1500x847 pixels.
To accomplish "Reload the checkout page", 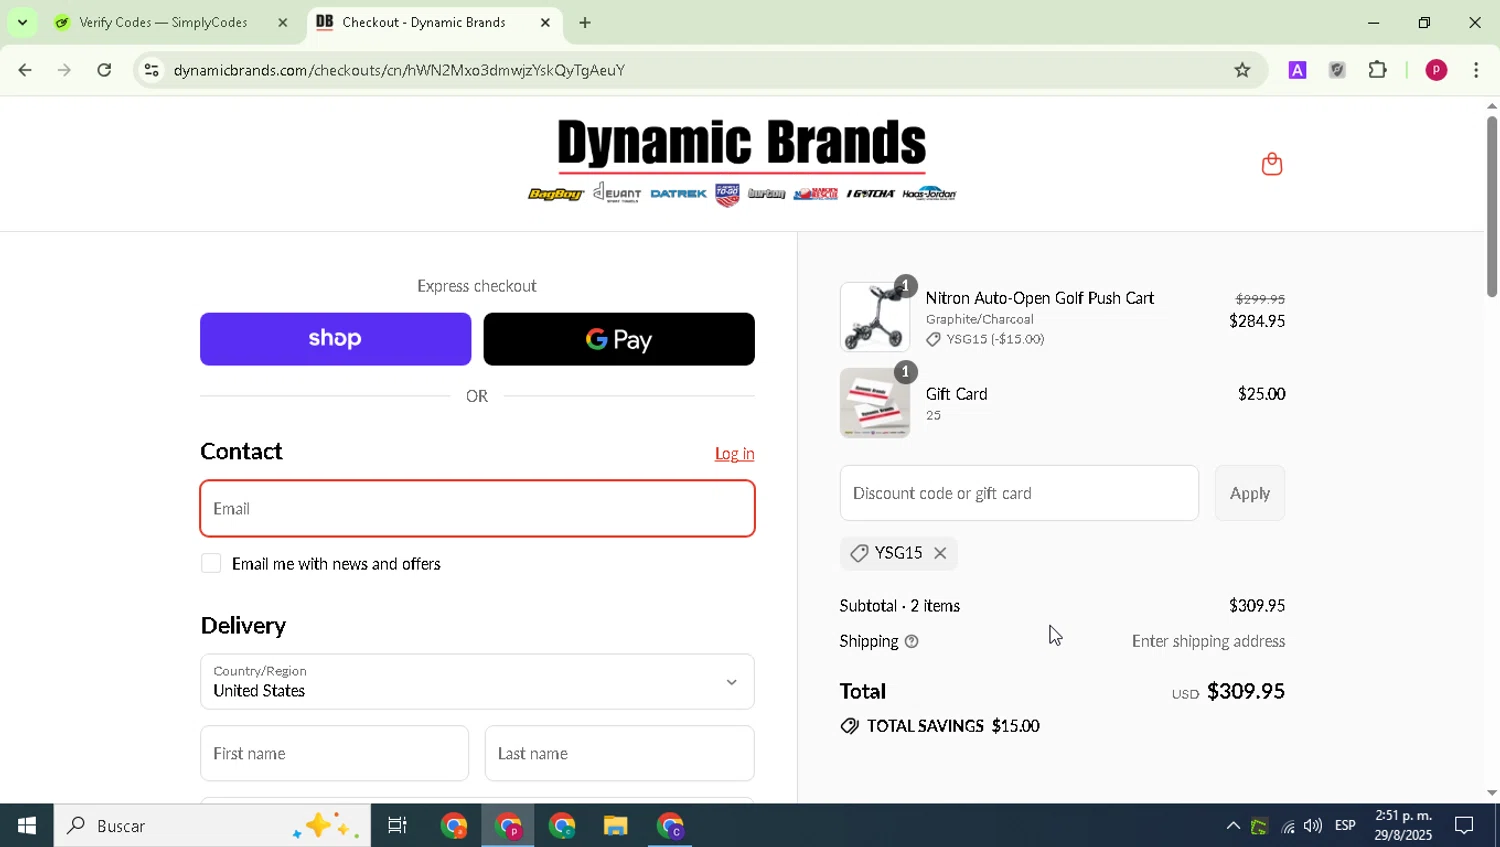I will (104, 70).
